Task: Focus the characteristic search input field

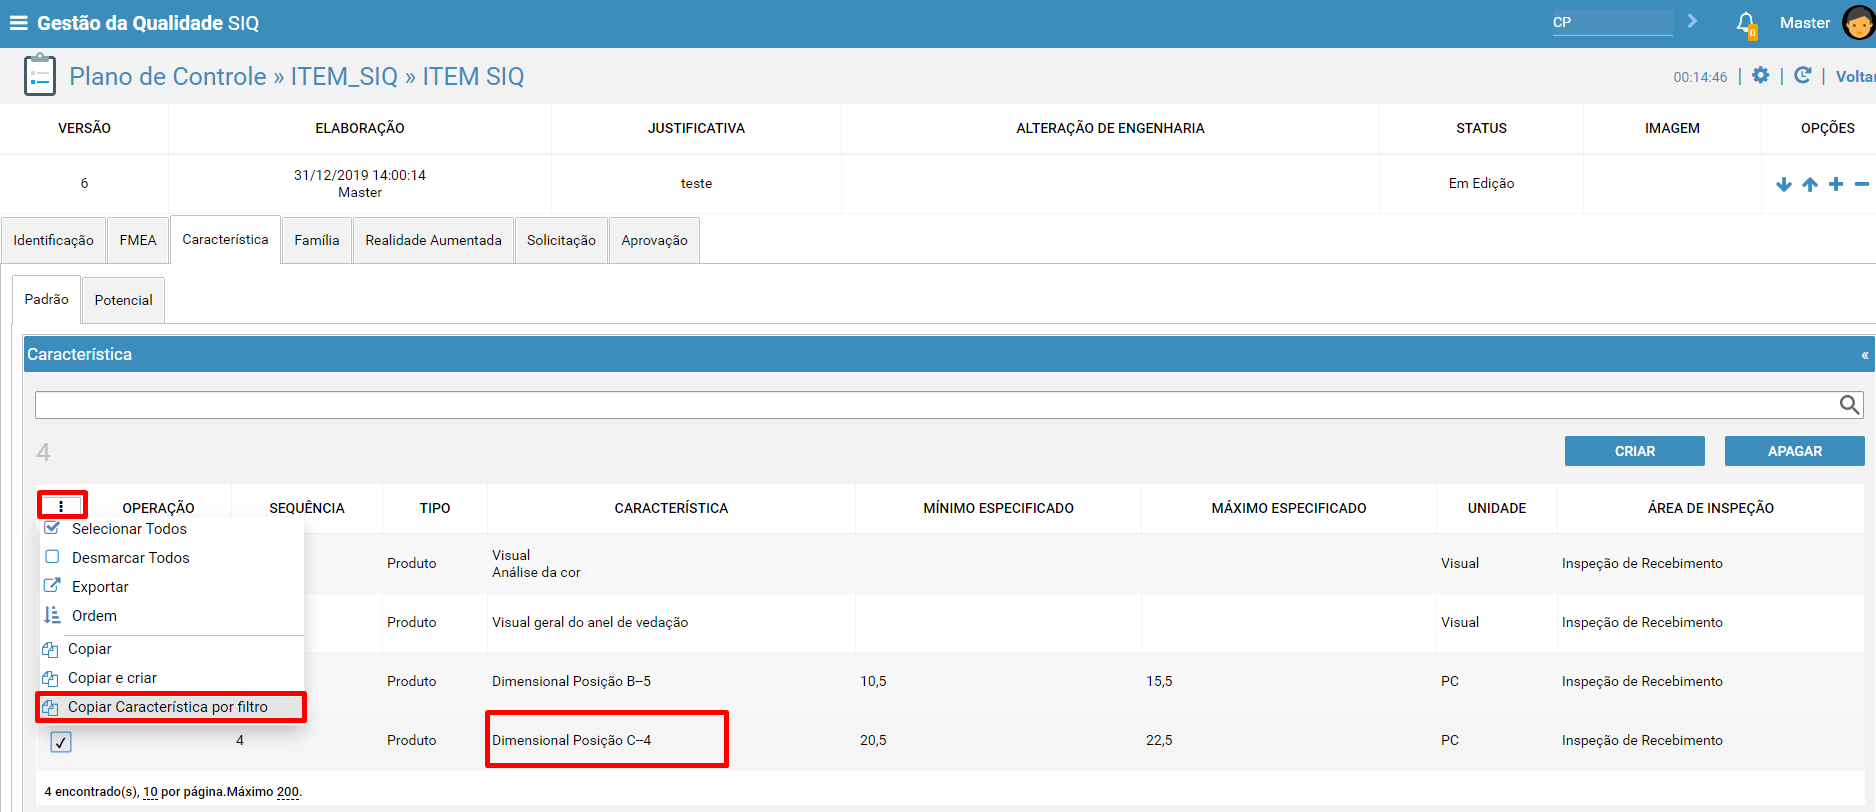Action: click(x=936, y=404)
